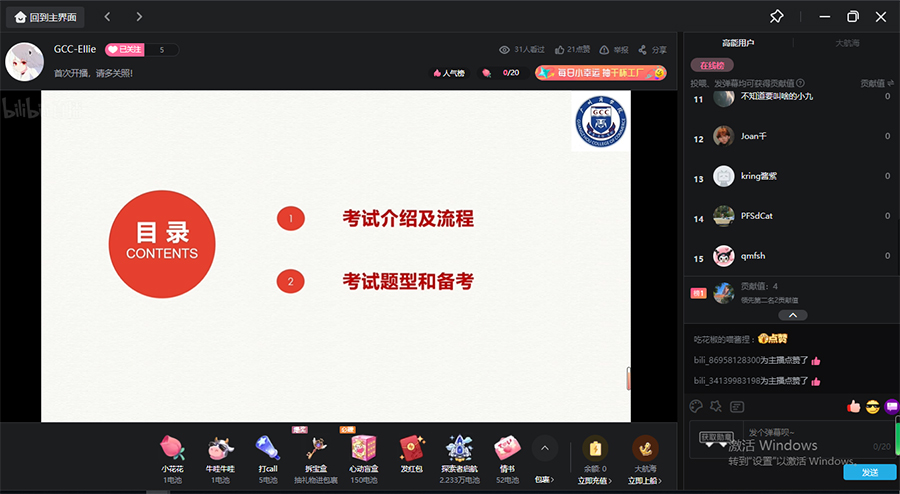Switch to the 大航海 tab
The height and width of the screenshot is (494, 900).
(846, 43)
